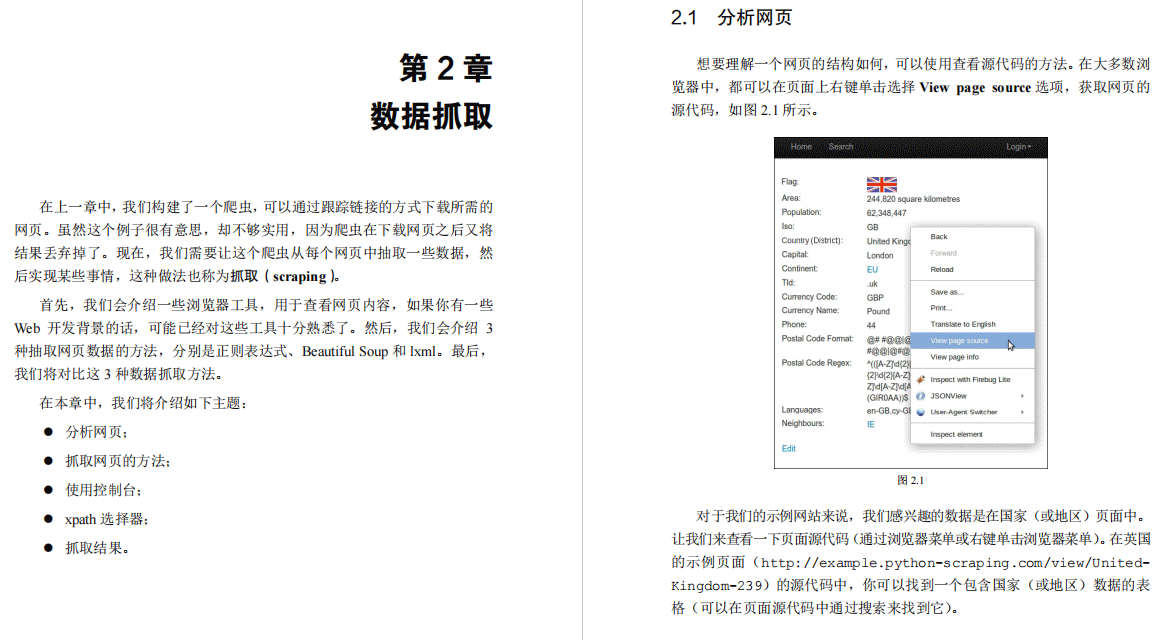Open the Login dropdown in the figure's navbar

[1018, 147]
